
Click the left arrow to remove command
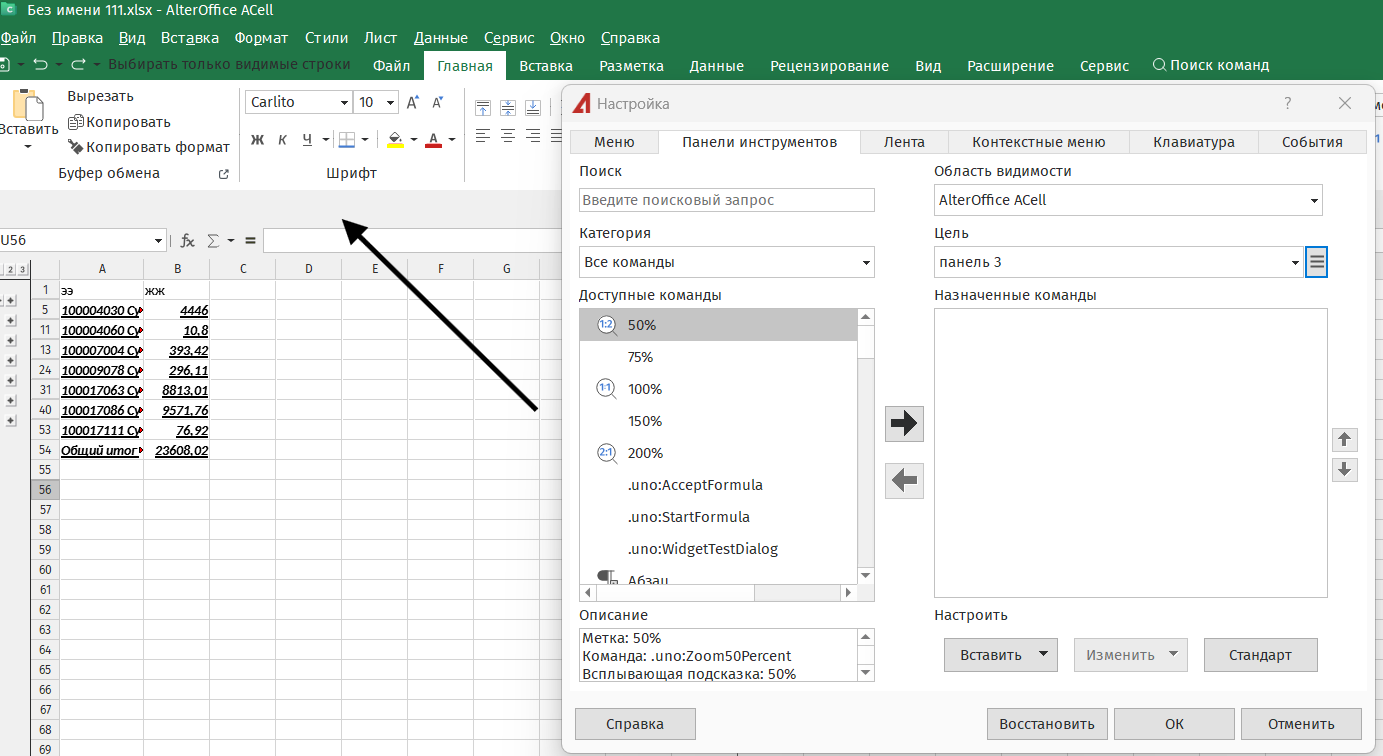904,481
